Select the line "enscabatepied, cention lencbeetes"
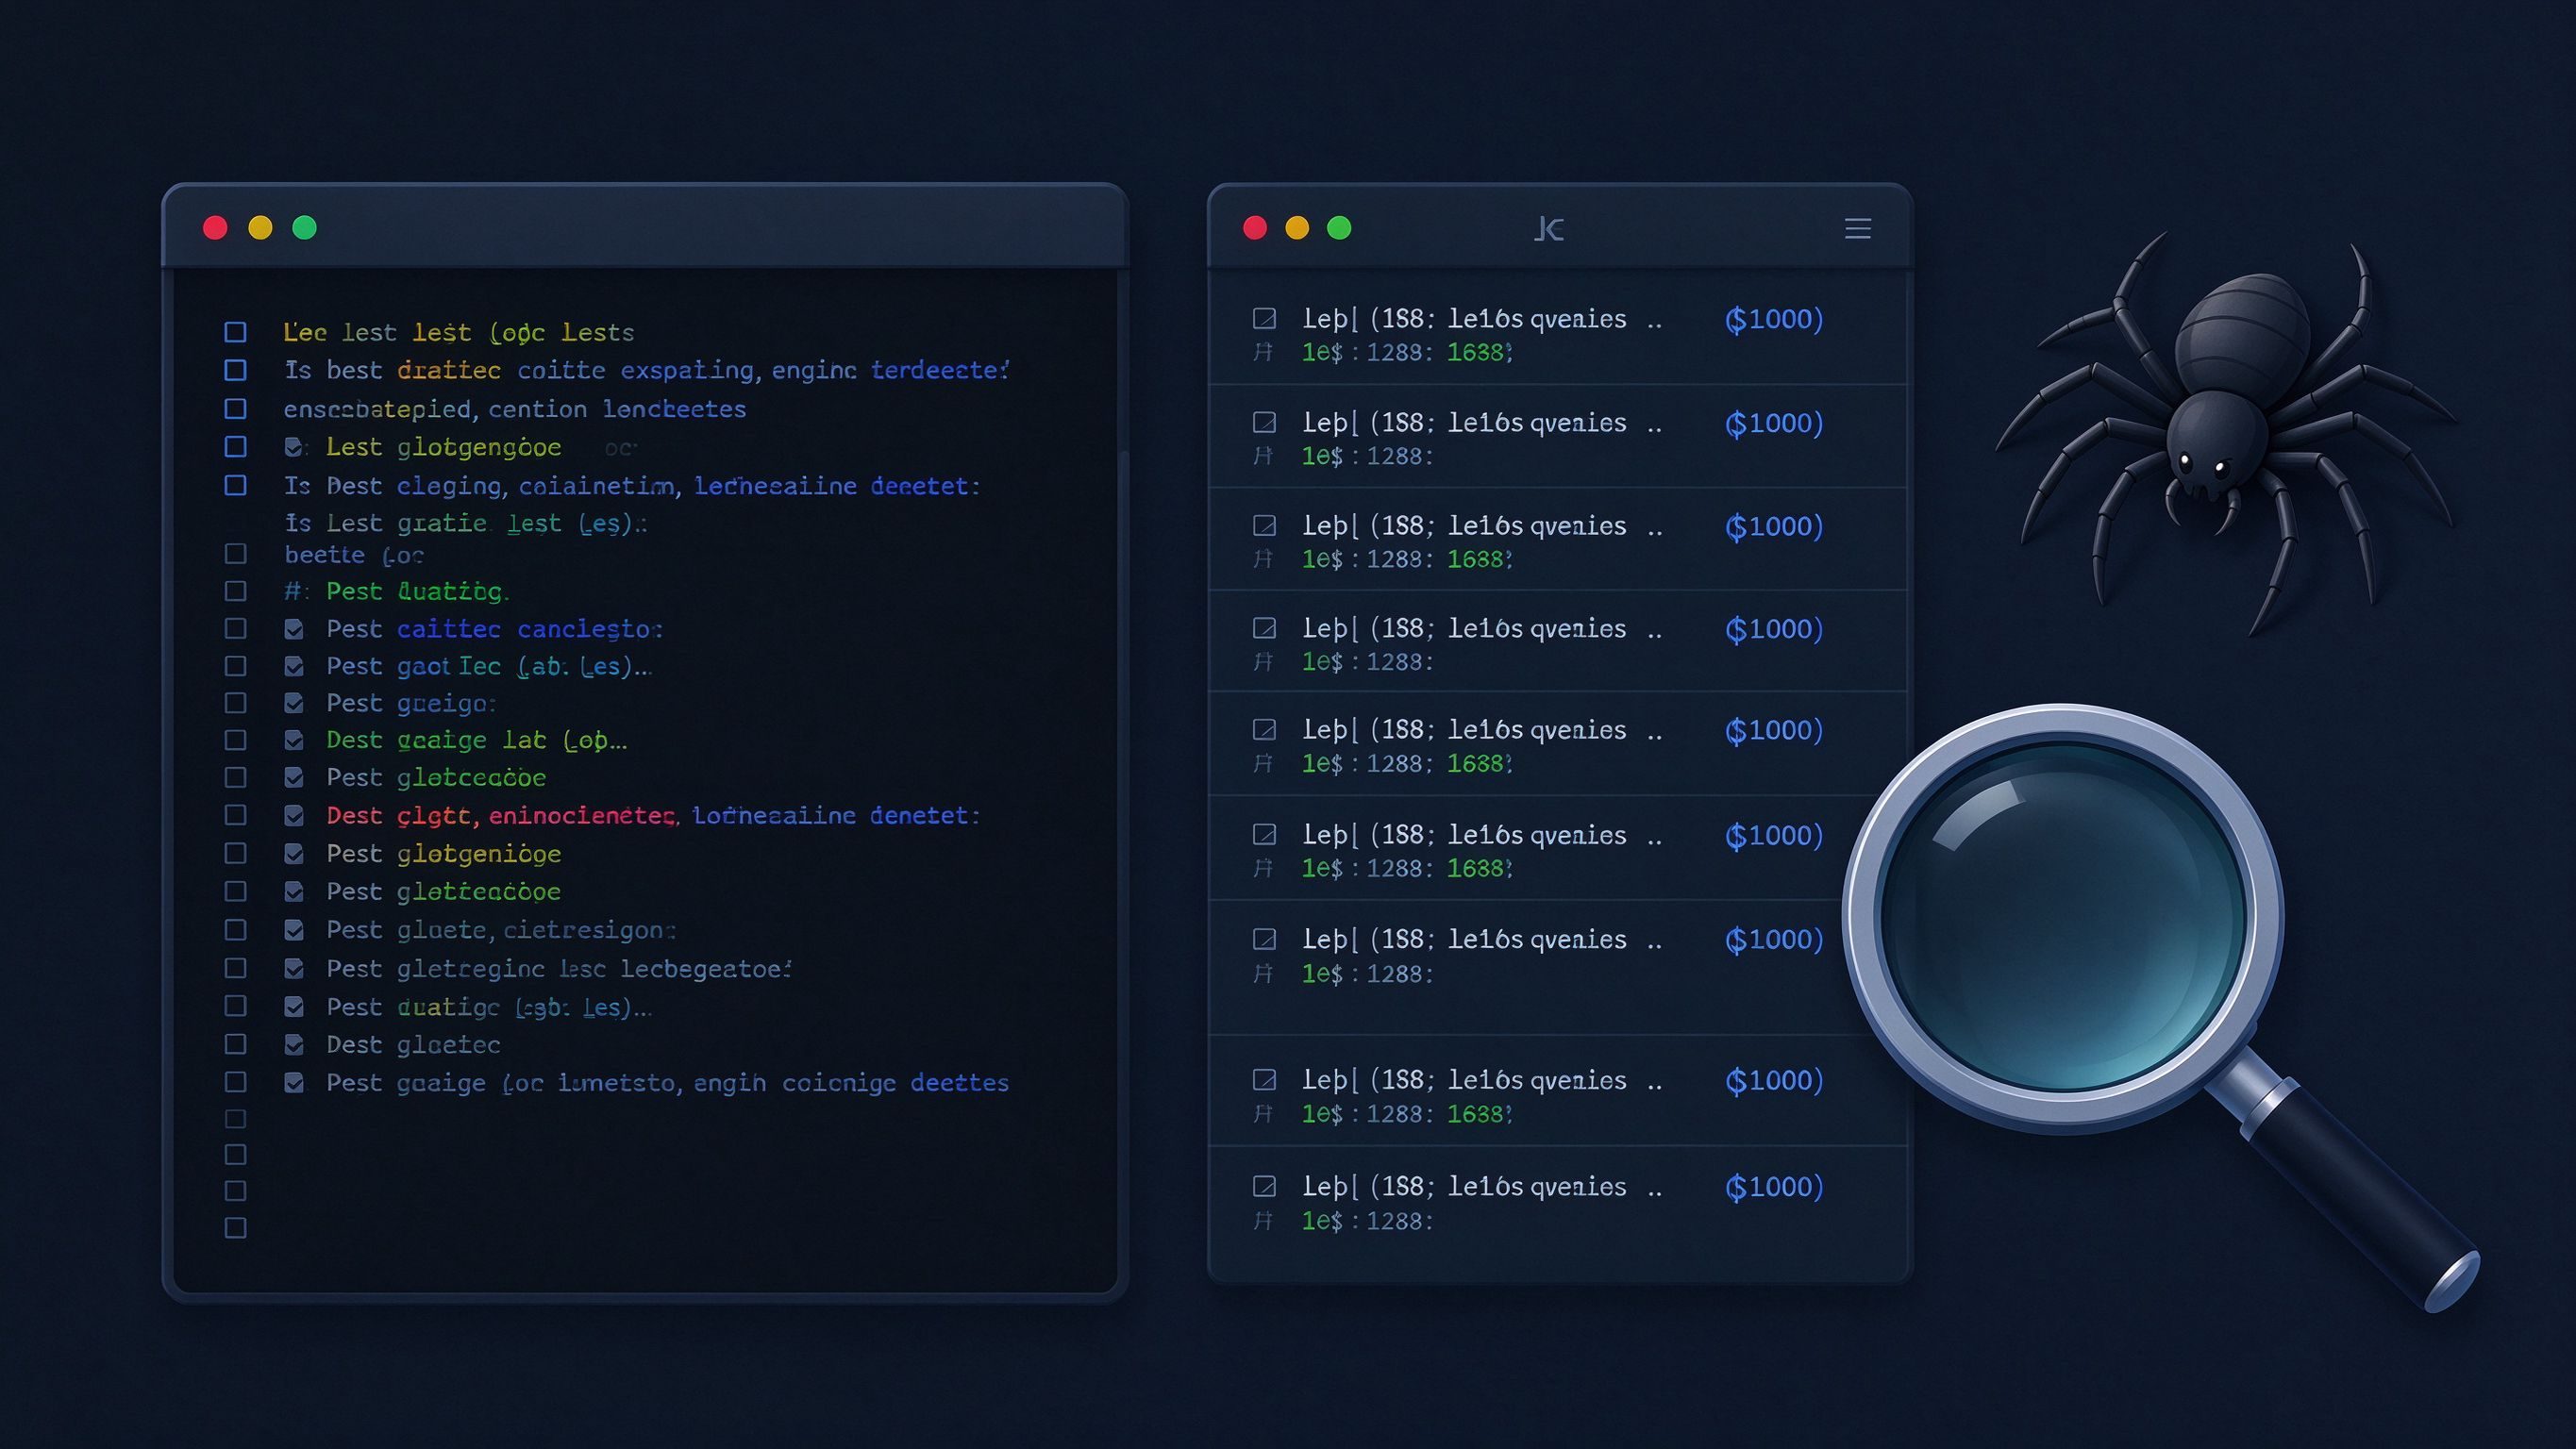Viewport: 2576px width, 1449px height. coord(515,410)
